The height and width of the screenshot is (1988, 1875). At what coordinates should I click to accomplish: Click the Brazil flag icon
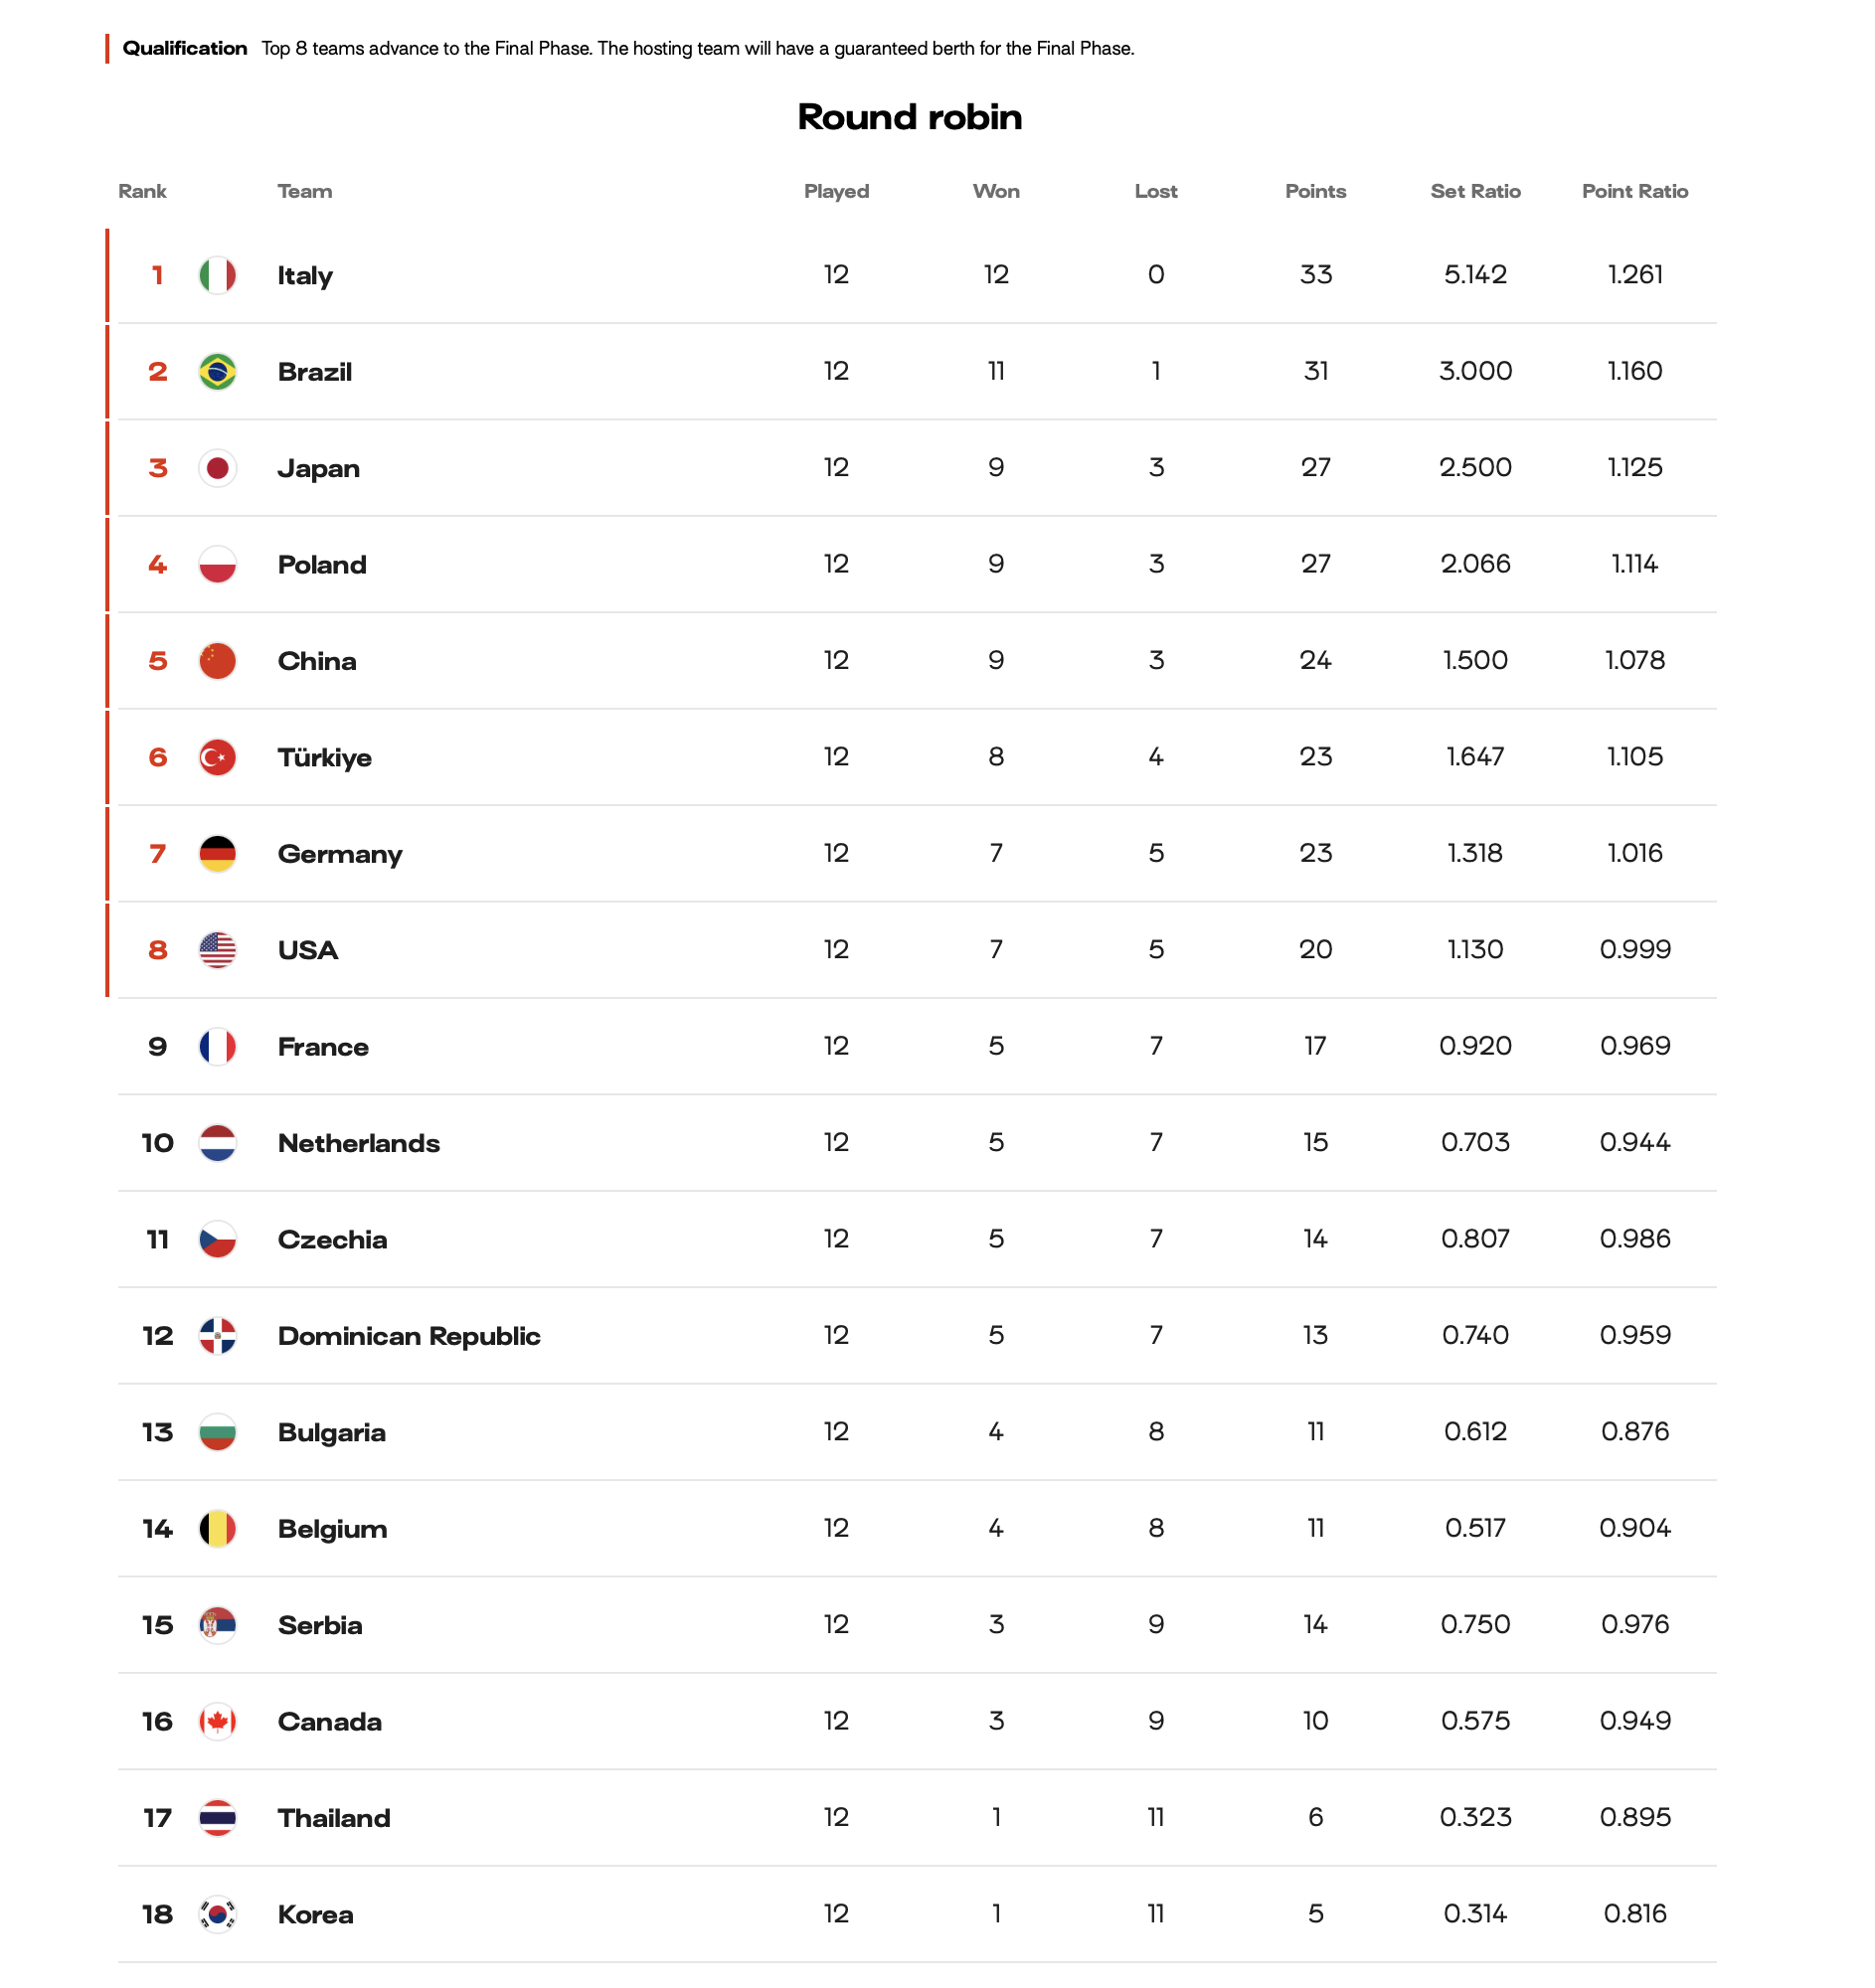coord(217,372)
